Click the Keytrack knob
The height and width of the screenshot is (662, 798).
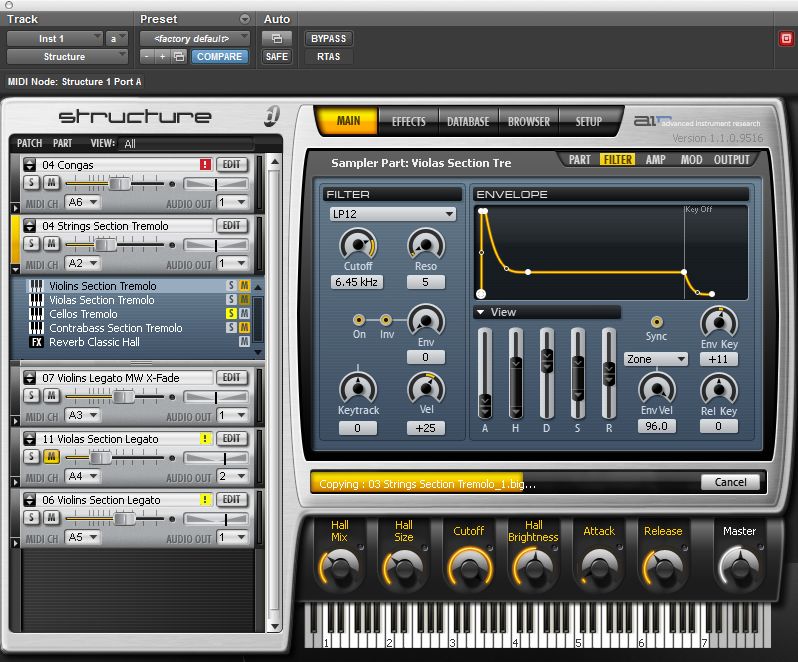pyautogui.click(x=358, y=388)
